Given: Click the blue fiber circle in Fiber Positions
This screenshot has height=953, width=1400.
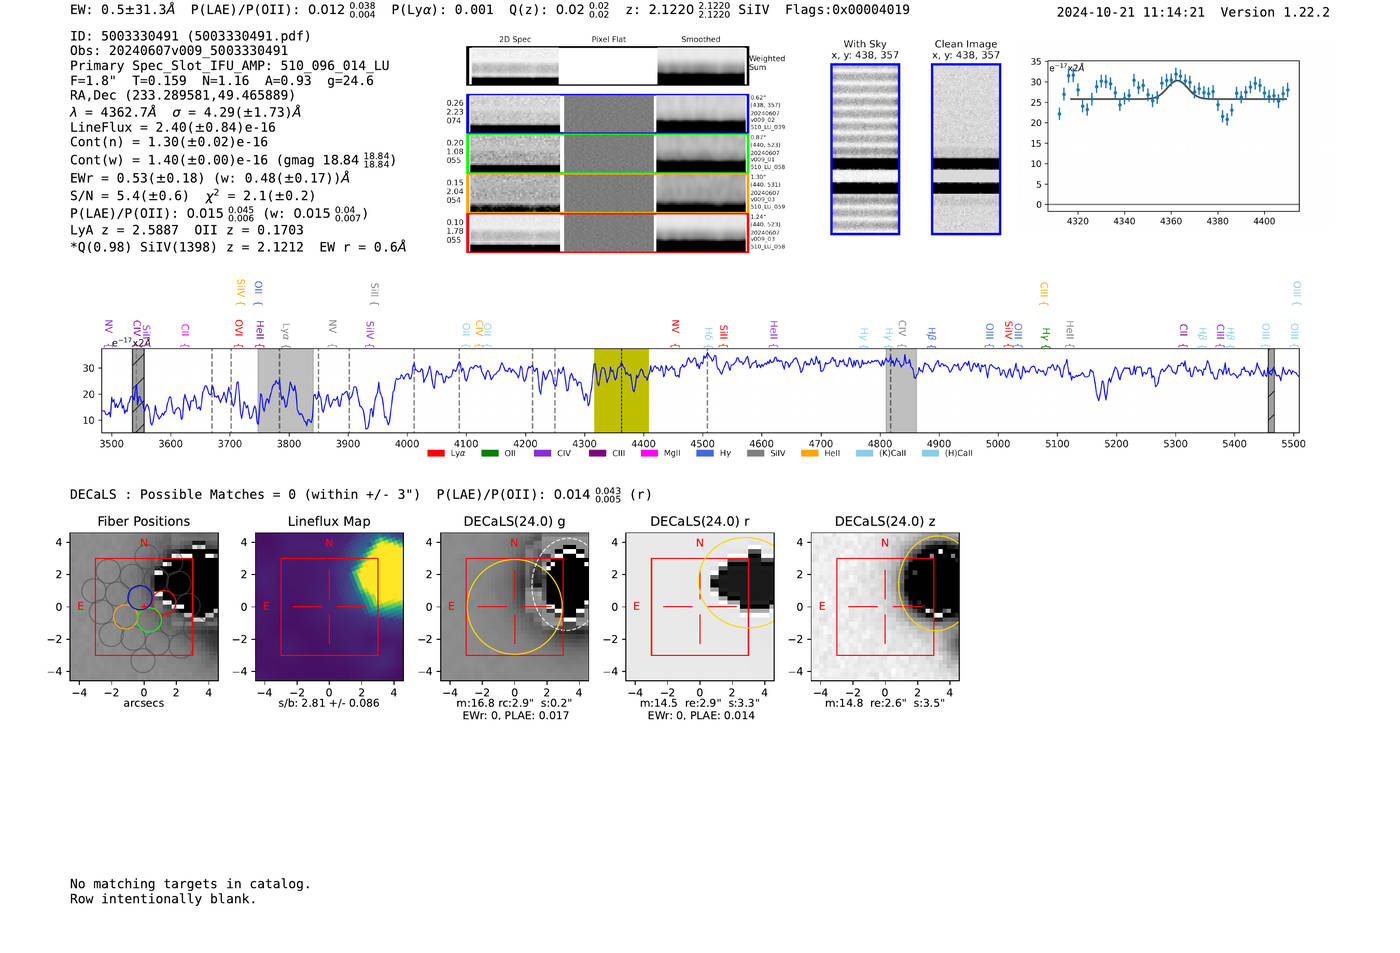Looking at the screenshot, I should (x=140, y=598).
